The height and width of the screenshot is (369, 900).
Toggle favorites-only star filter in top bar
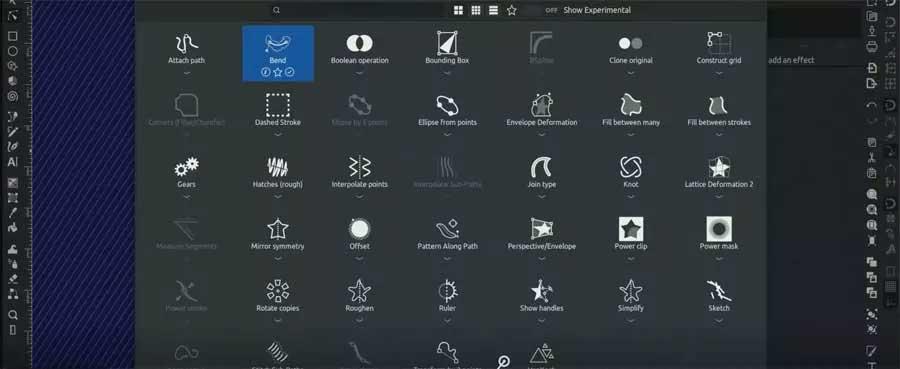[x=511, y=10]
